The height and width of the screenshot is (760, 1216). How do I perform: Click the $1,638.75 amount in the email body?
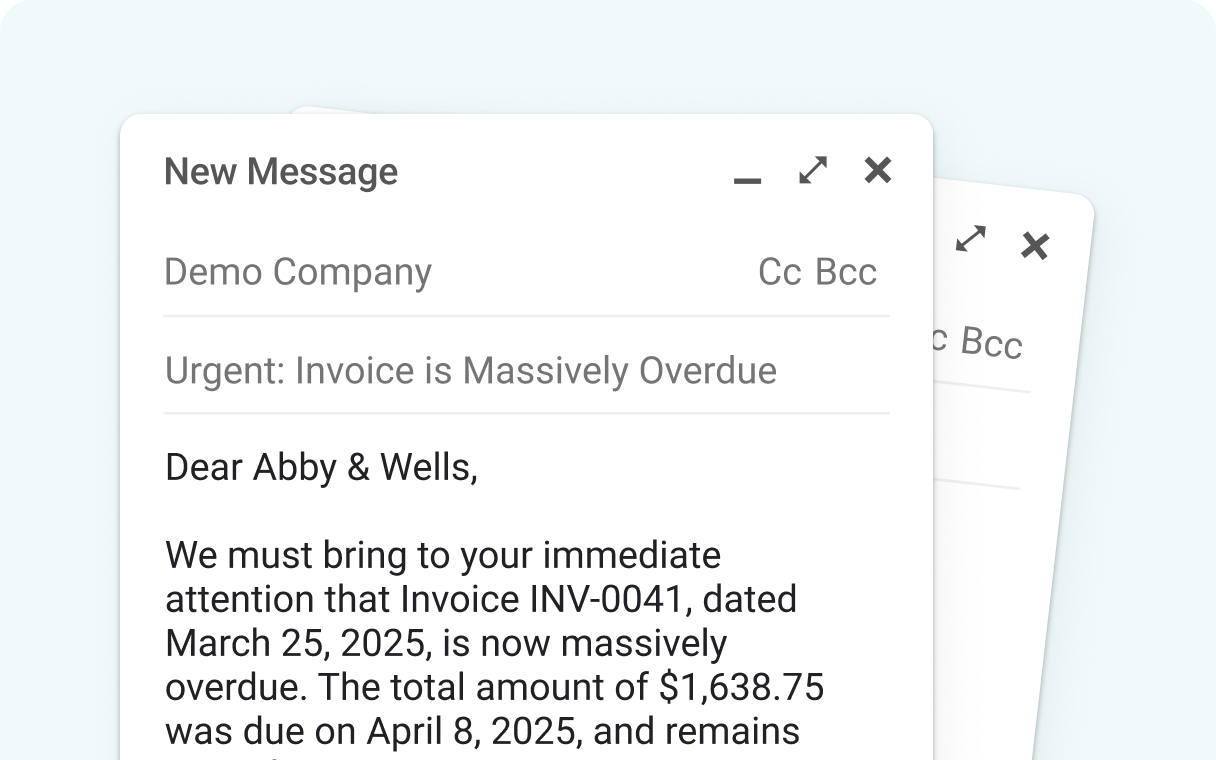(741, 687)
